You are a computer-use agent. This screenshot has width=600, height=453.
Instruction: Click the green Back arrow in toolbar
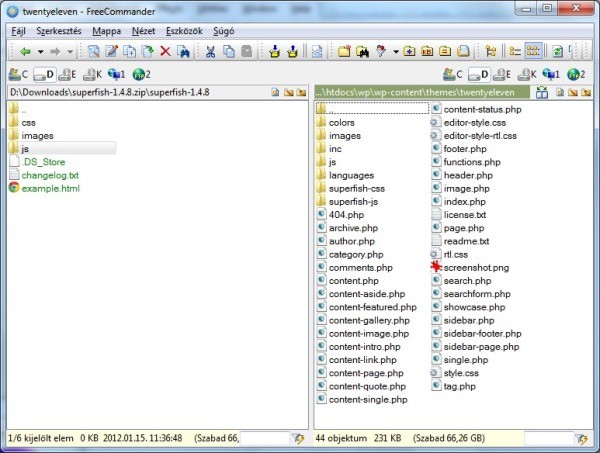click(x=25, y=51)
